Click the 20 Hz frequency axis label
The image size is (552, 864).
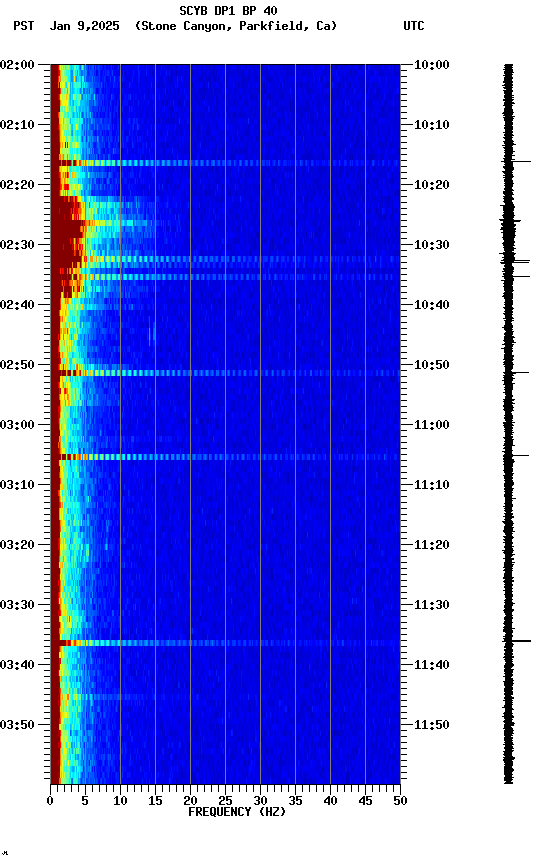pyautogui.click(x=190, y=801)
